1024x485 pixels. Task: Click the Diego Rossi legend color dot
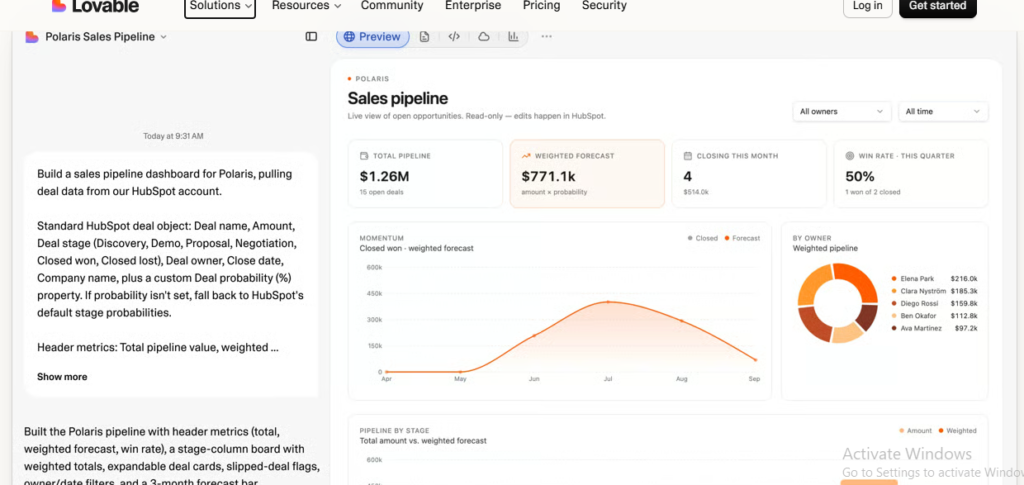pos(893,304)
